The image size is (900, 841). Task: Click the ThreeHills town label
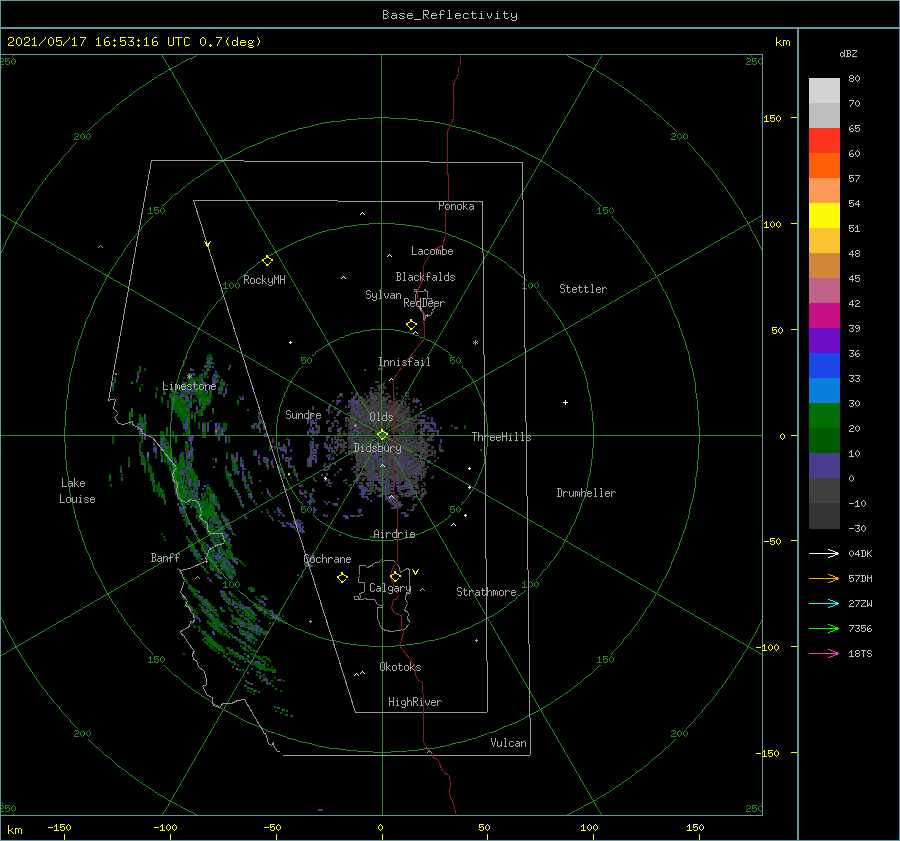[x=502, y=437]
